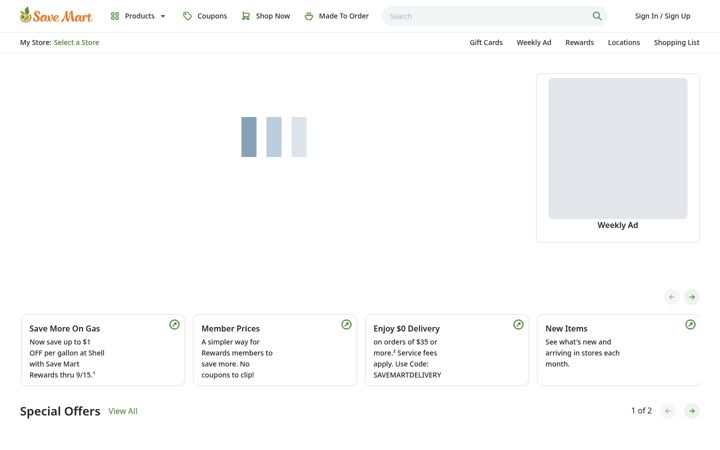
Task: Open the Enjoy $0 Delivery arrow icon
Action: click(x=518, y=325)
